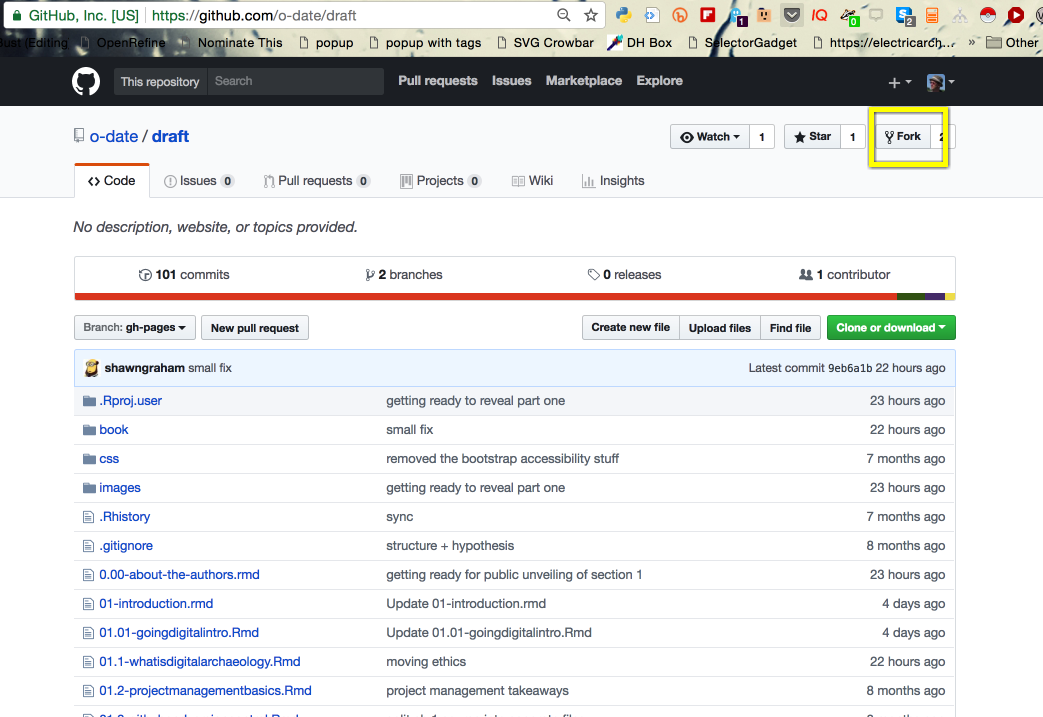1043x717 pixels.
Task: Open the Wiki tab
Action: (x=533, y=181)
